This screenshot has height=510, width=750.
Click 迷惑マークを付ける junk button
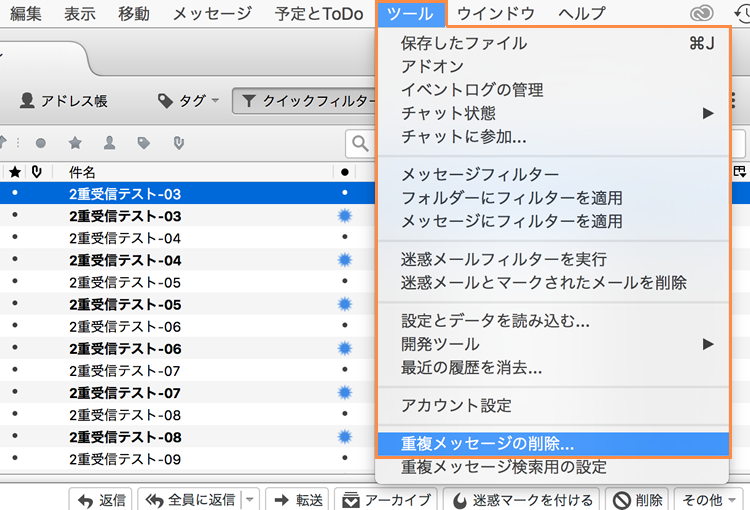522,500
